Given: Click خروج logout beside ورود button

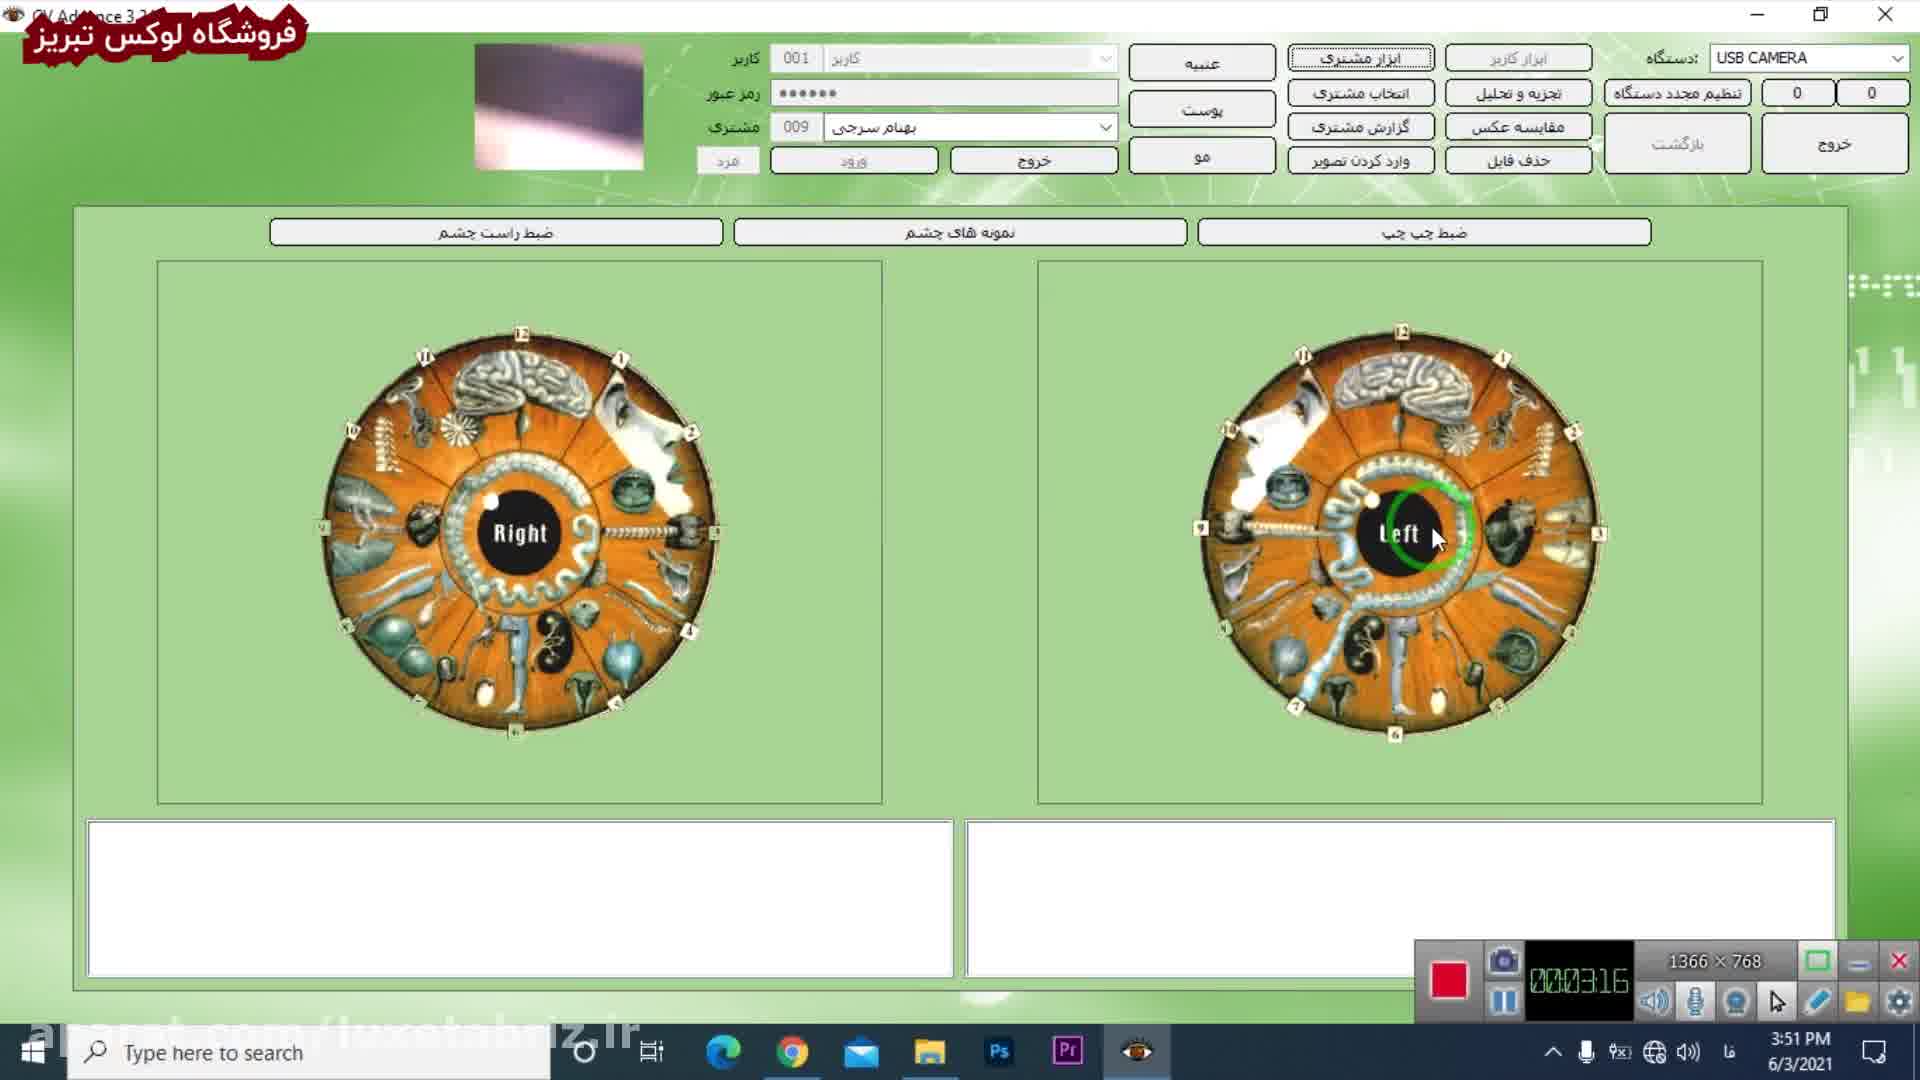Looking at the screenshot, I should tap(1034, 160).
